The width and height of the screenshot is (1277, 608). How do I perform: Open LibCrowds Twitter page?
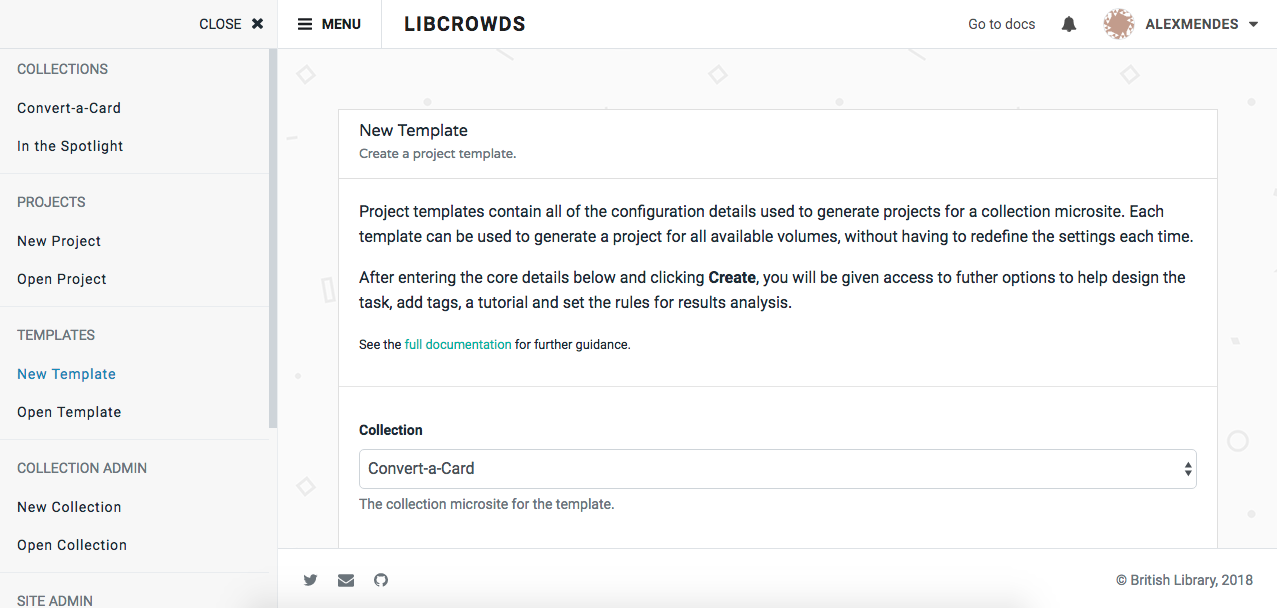[310, 580]
